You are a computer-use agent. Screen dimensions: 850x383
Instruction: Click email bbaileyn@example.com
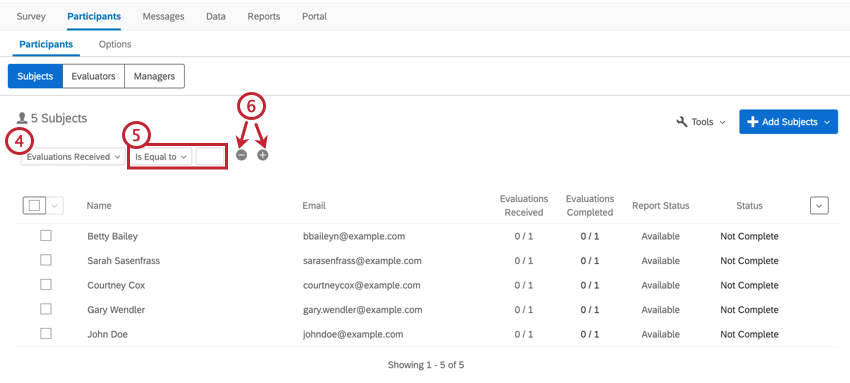point(354,236)
